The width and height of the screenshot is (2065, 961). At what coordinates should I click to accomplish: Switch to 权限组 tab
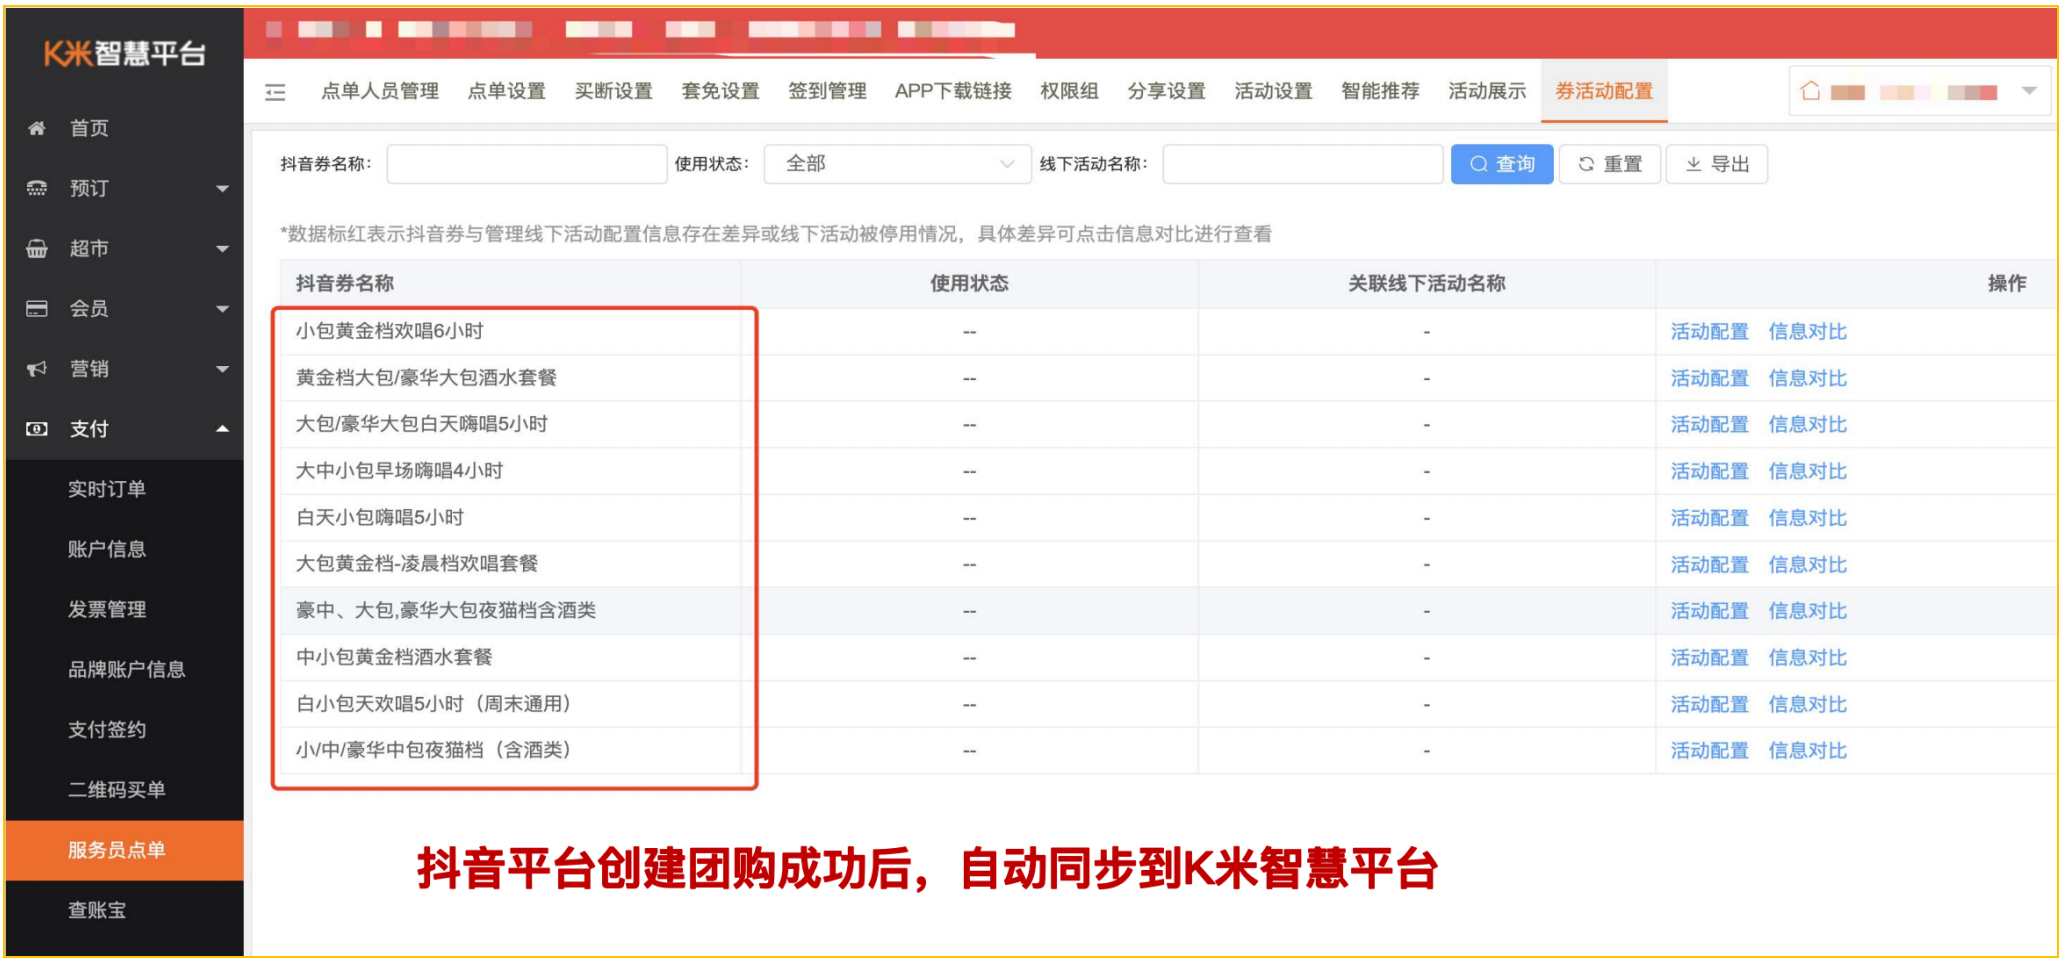[1070, 91]
